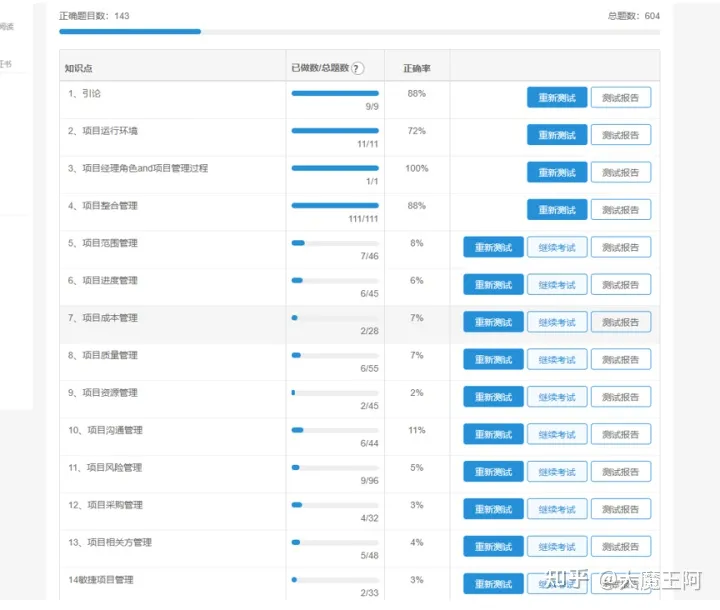Viewport: 720px width, 610px height.
Task: Click the 2/33 completed count
Action: click(369, 593)
